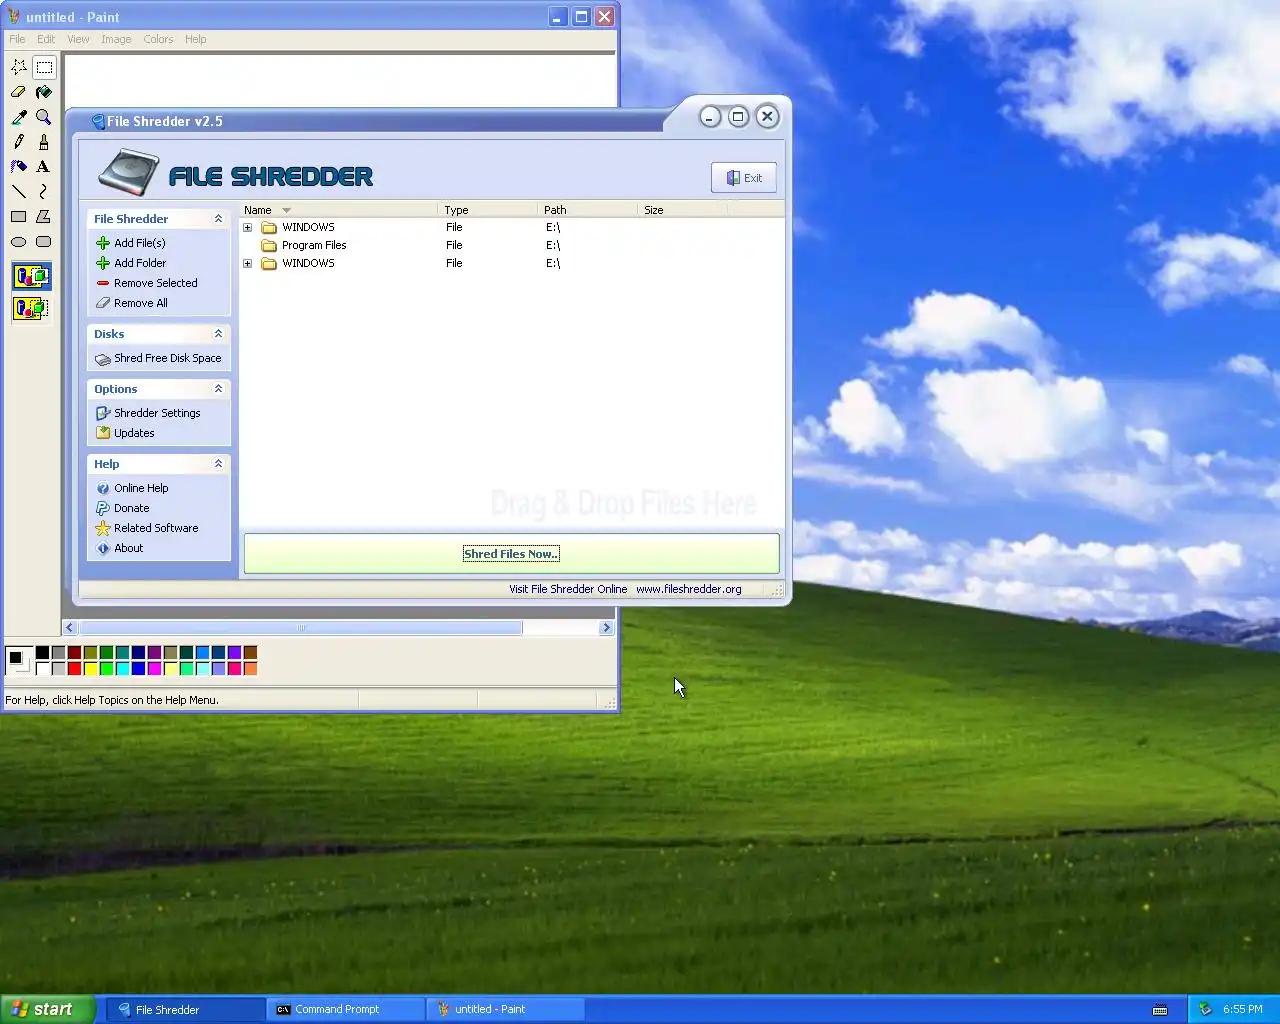1280x1024 pixels.
Task: Click the Remove All eraser icon
Action: pos(103,303)
